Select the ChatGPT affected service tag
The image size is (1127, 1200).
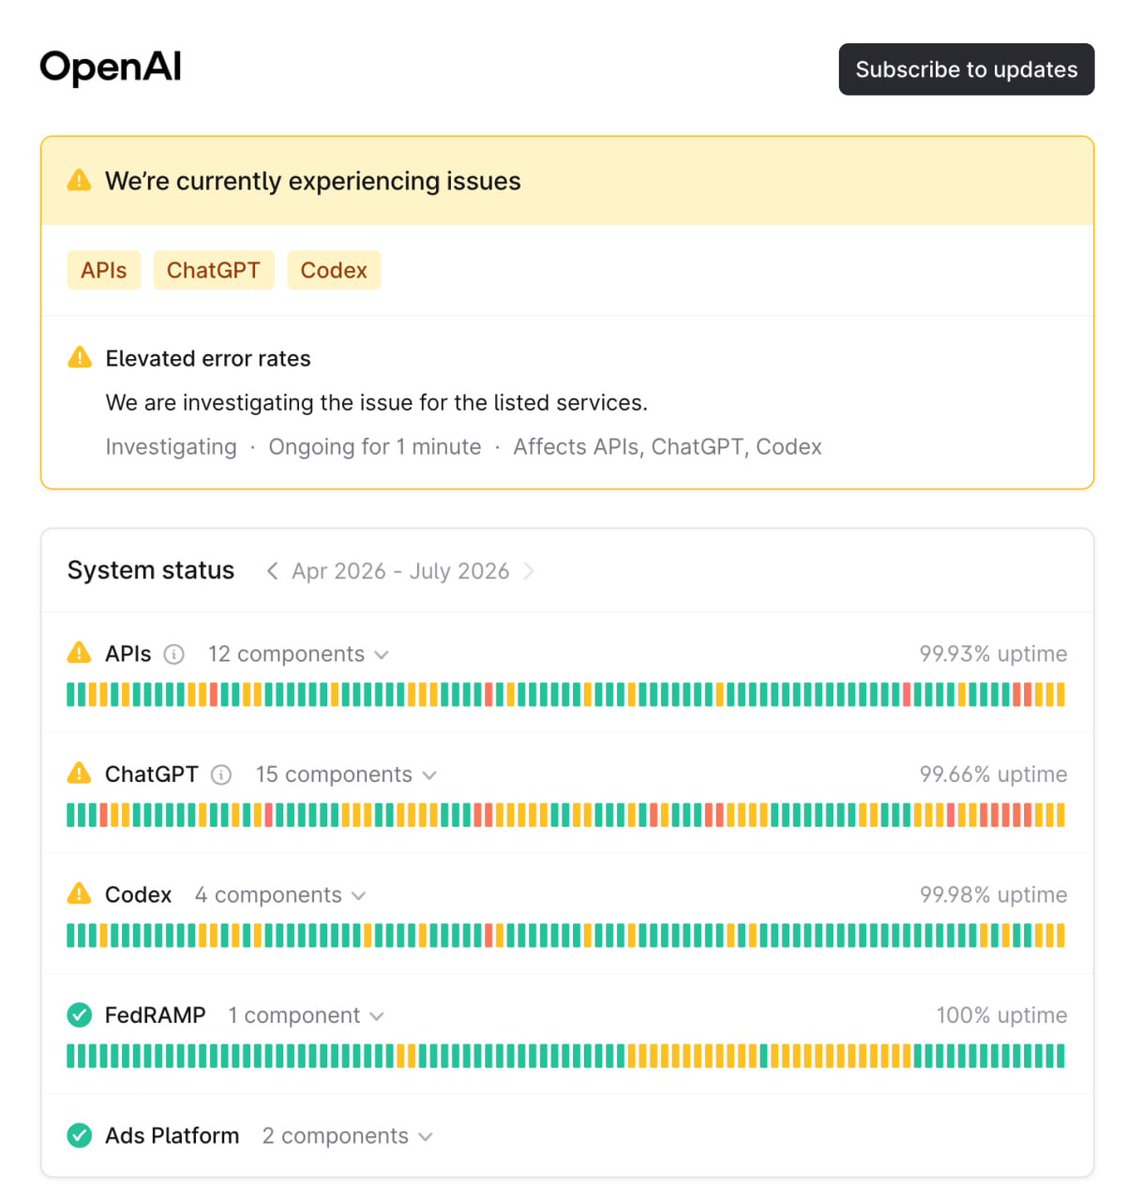(x=213, y=270)
